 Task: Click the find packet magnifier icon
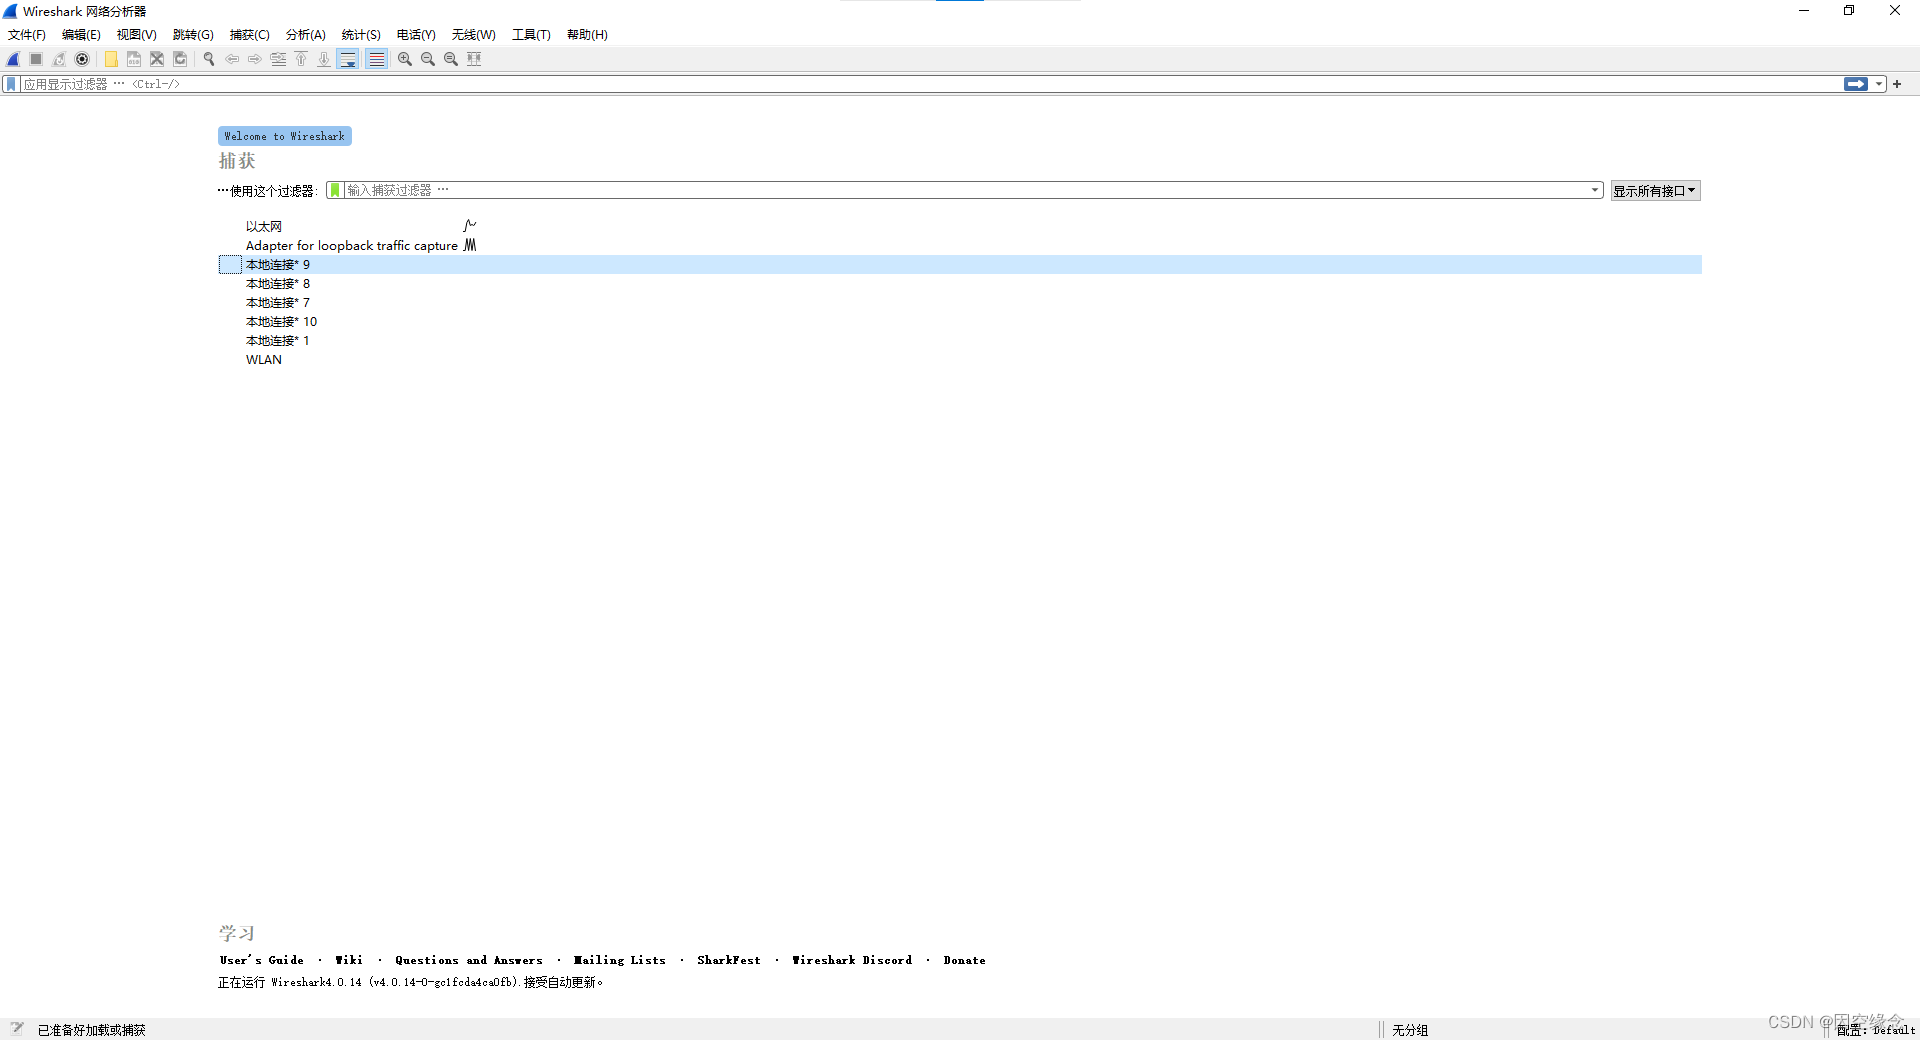209,59
